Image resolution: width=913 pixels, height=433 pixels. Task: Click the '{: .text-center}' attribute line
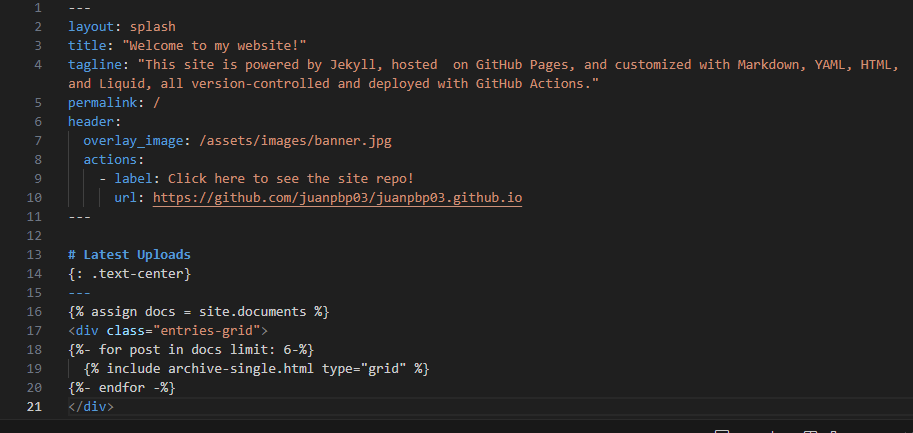point(129,273)
